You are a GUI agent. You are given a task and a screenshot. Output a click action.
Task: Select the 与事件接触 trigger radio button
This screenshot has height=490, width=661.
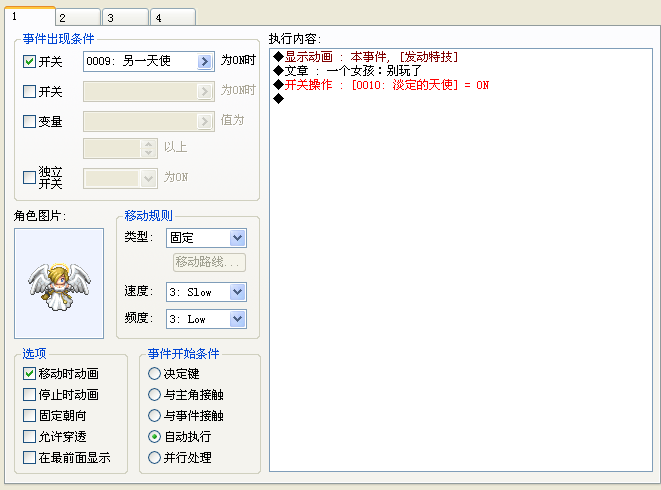[154, 415]
